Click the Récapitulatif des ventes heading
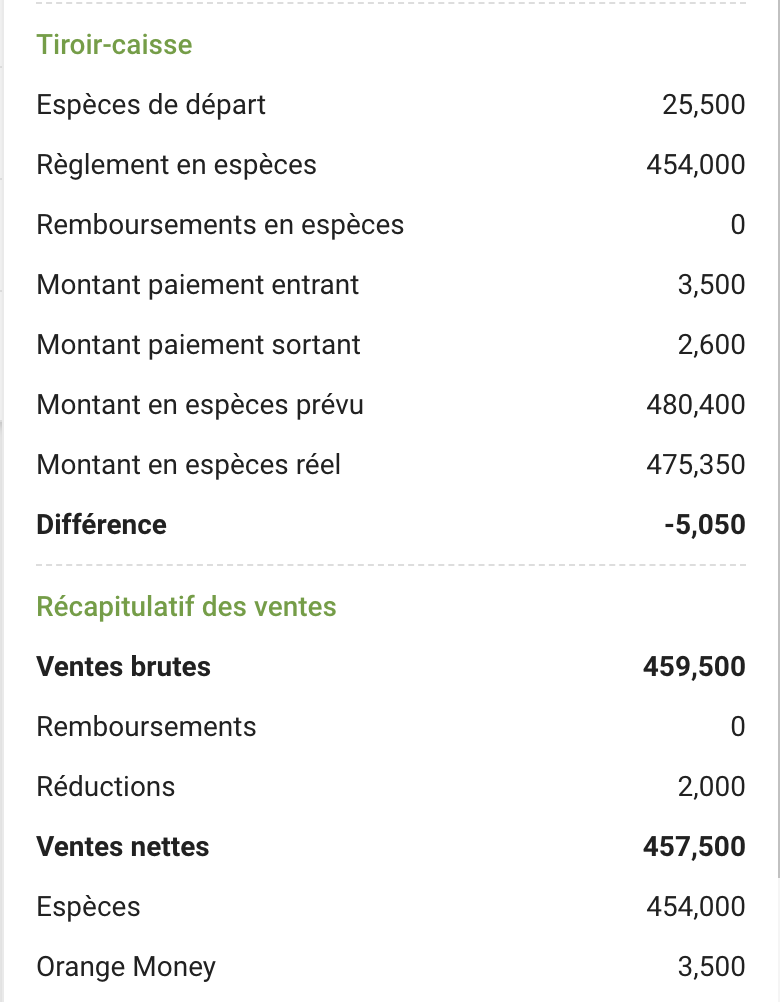The width and height of the screenshot is (780, 1002). (186, 607)
